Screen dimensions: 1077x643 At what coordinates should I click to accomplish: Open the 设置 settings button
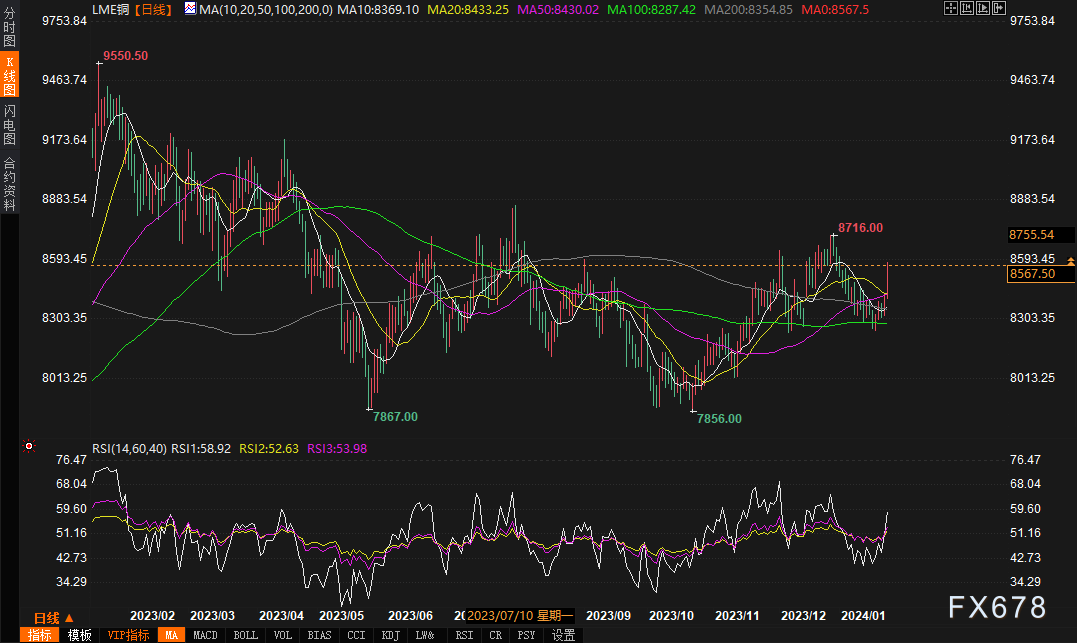pyautogui.click(x=564, y=635)
